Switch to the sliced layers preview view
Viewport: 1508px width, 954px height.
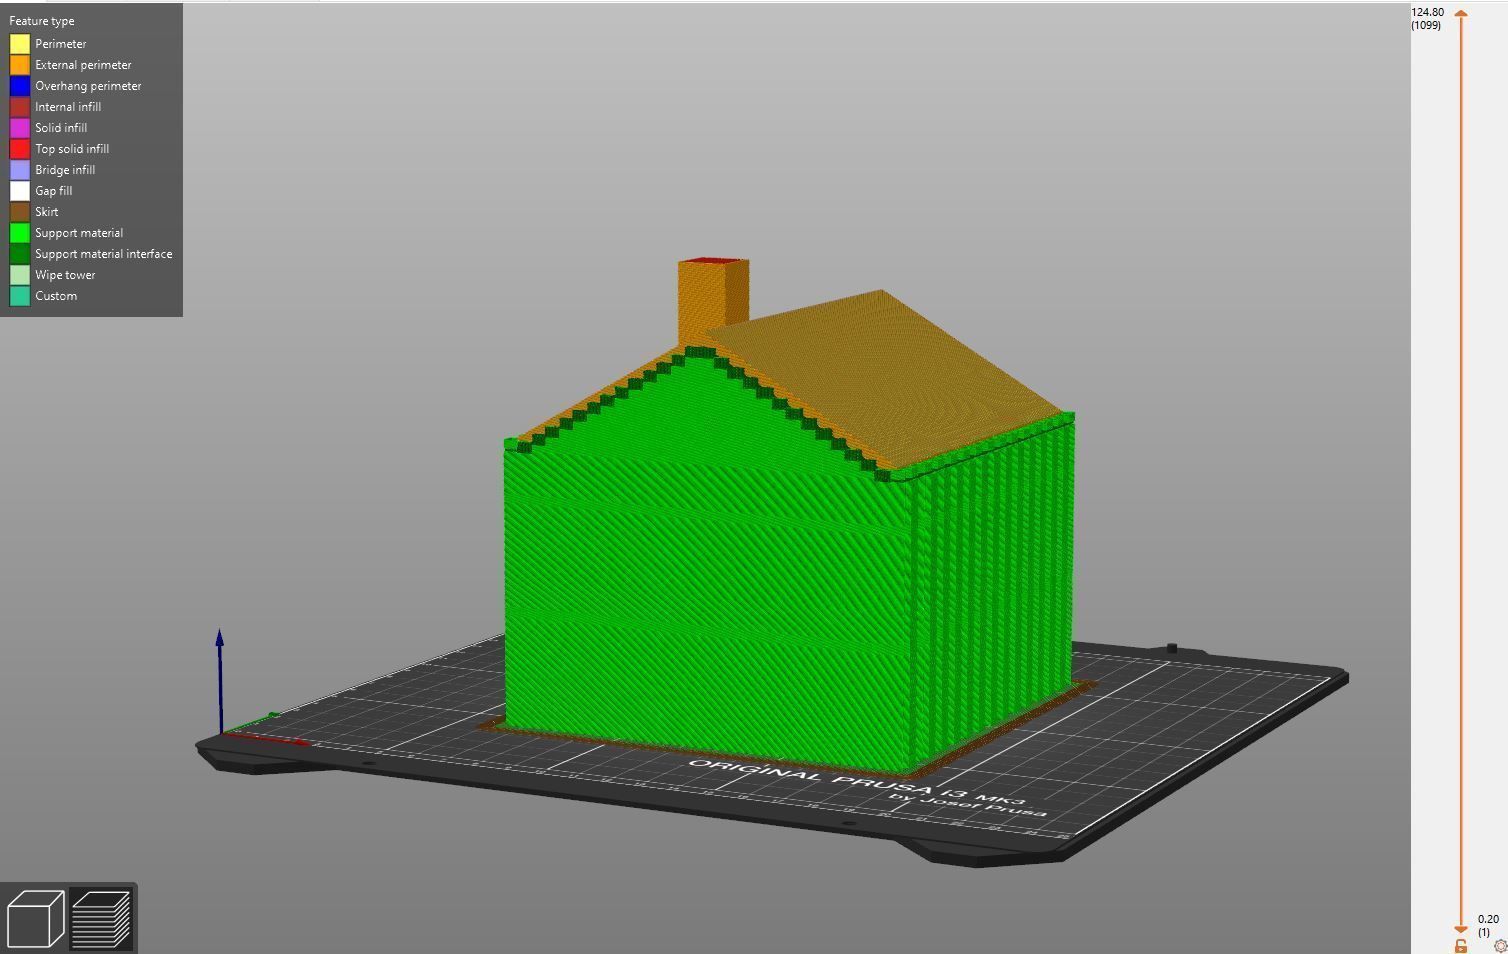point(101,918)
